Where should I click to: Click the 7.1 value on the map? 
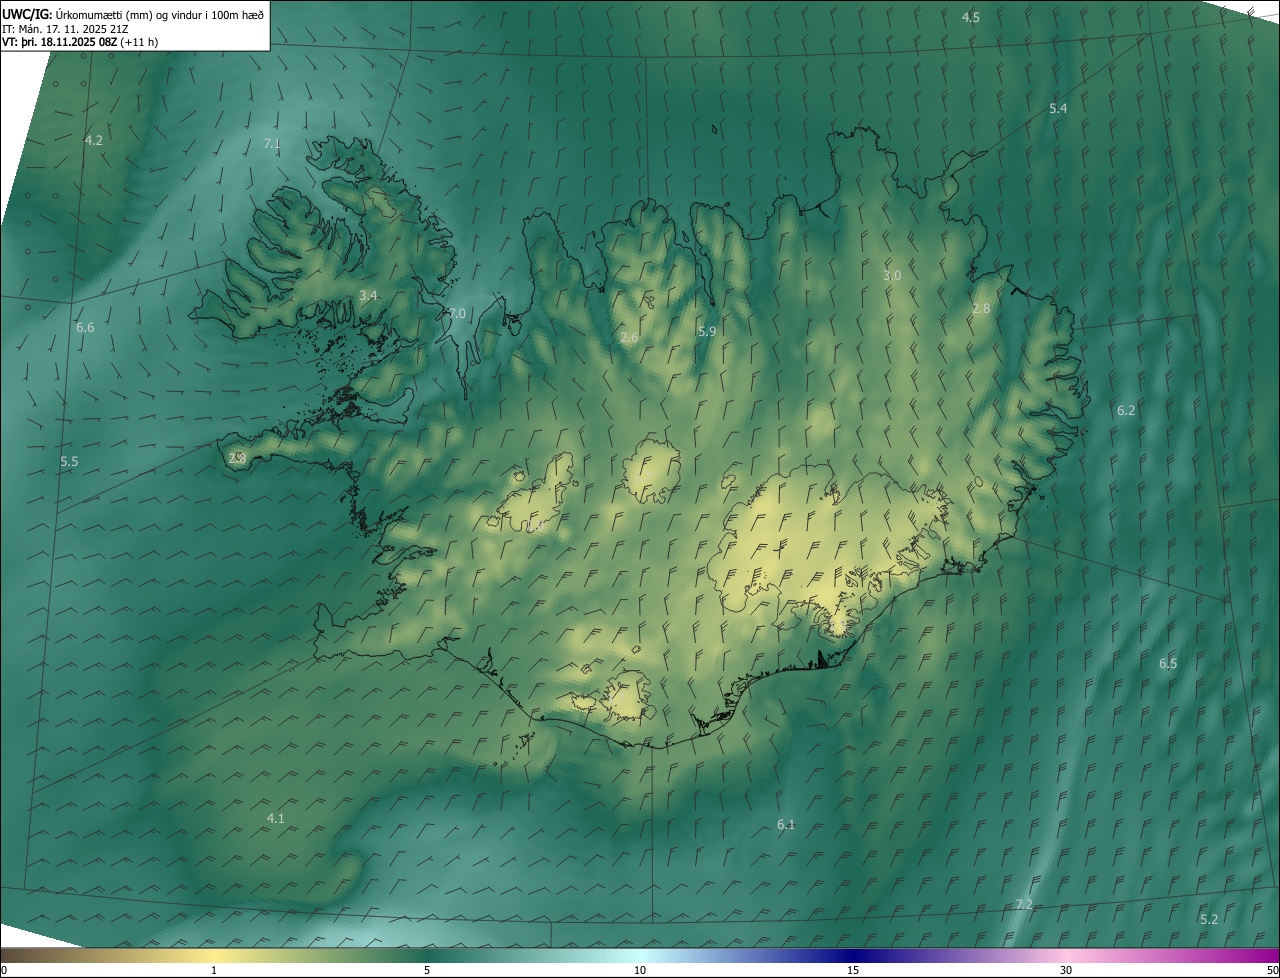(272, 144)
